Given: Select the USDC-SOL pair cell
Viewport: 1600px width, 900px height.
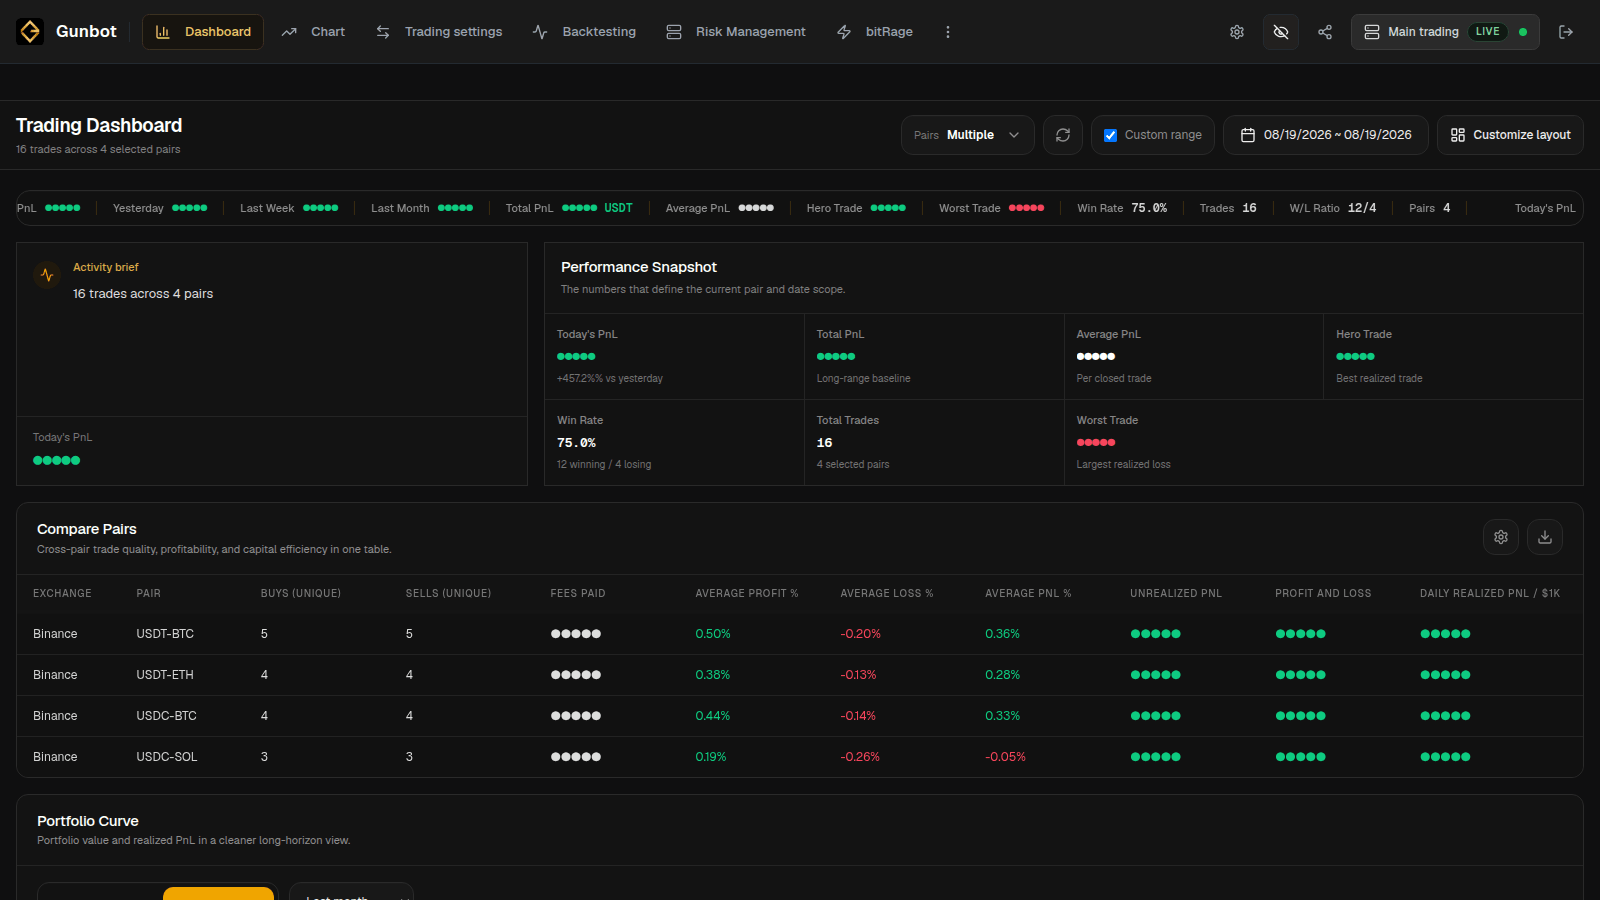Looking at the screenshot, I should (x=167, y=757).
